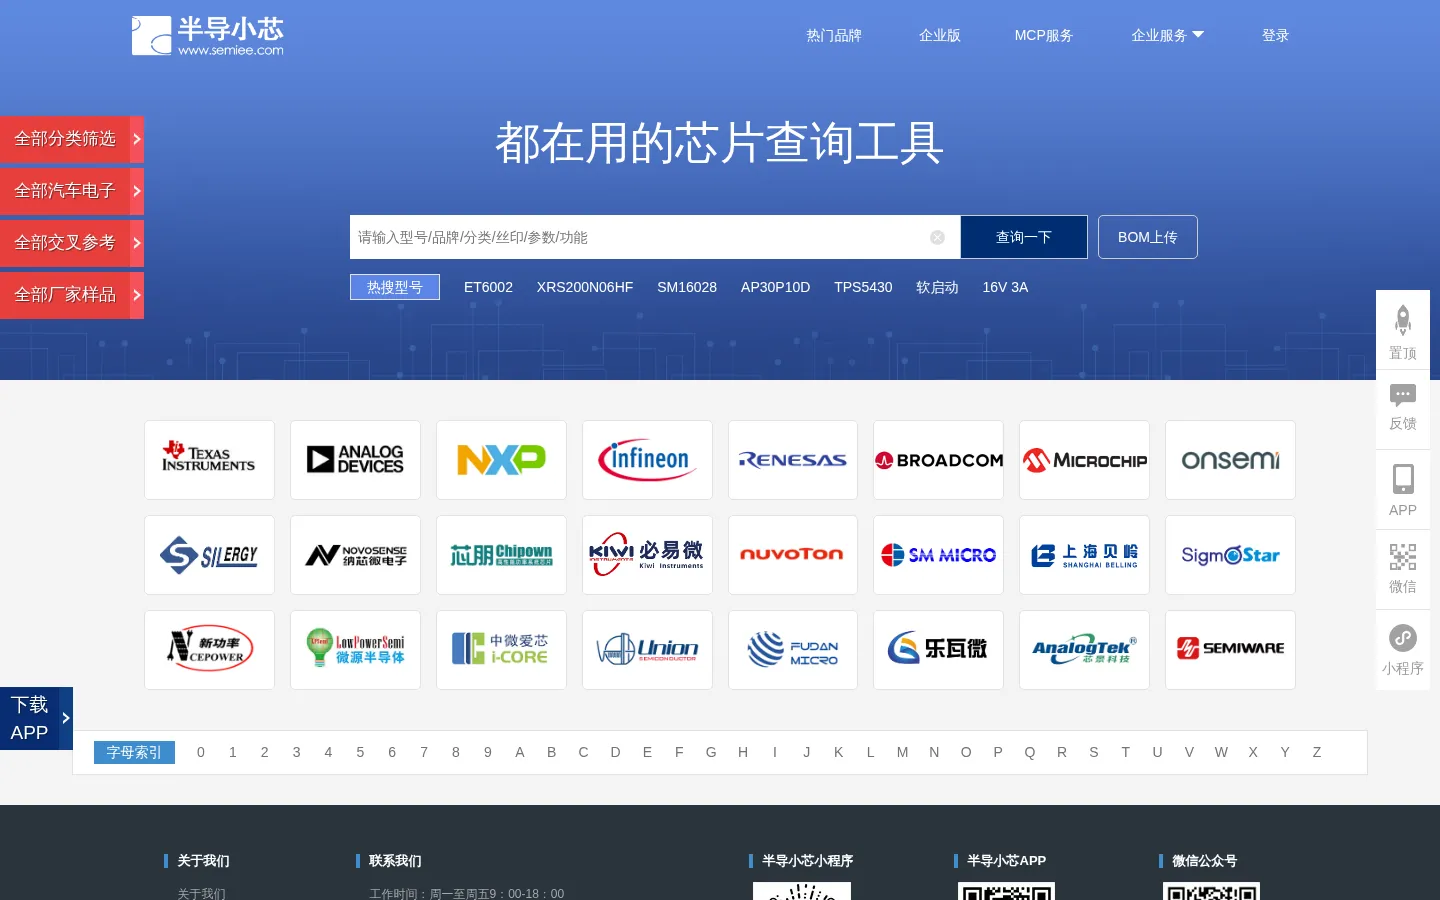The image size is (1440, 900).
Task: Expand the 全部汽车电子 side panel
Action: coord(72,191)
